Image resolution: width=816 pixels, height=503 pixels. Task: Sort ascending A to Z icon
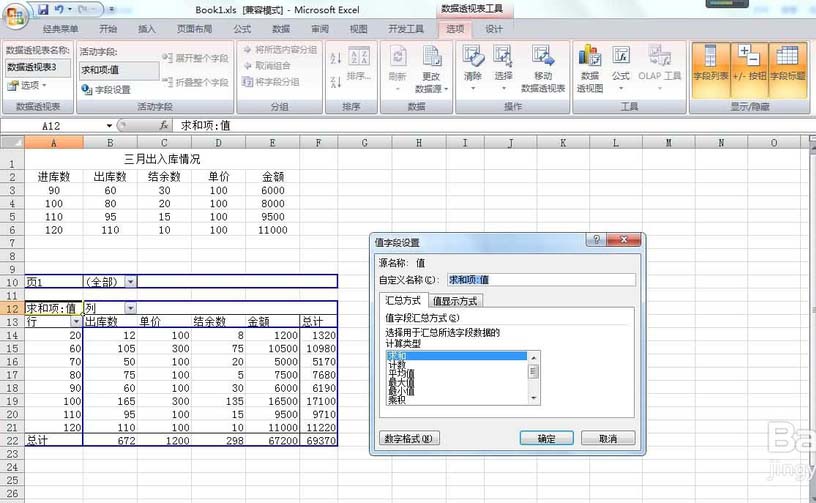[x=336, y=58]
